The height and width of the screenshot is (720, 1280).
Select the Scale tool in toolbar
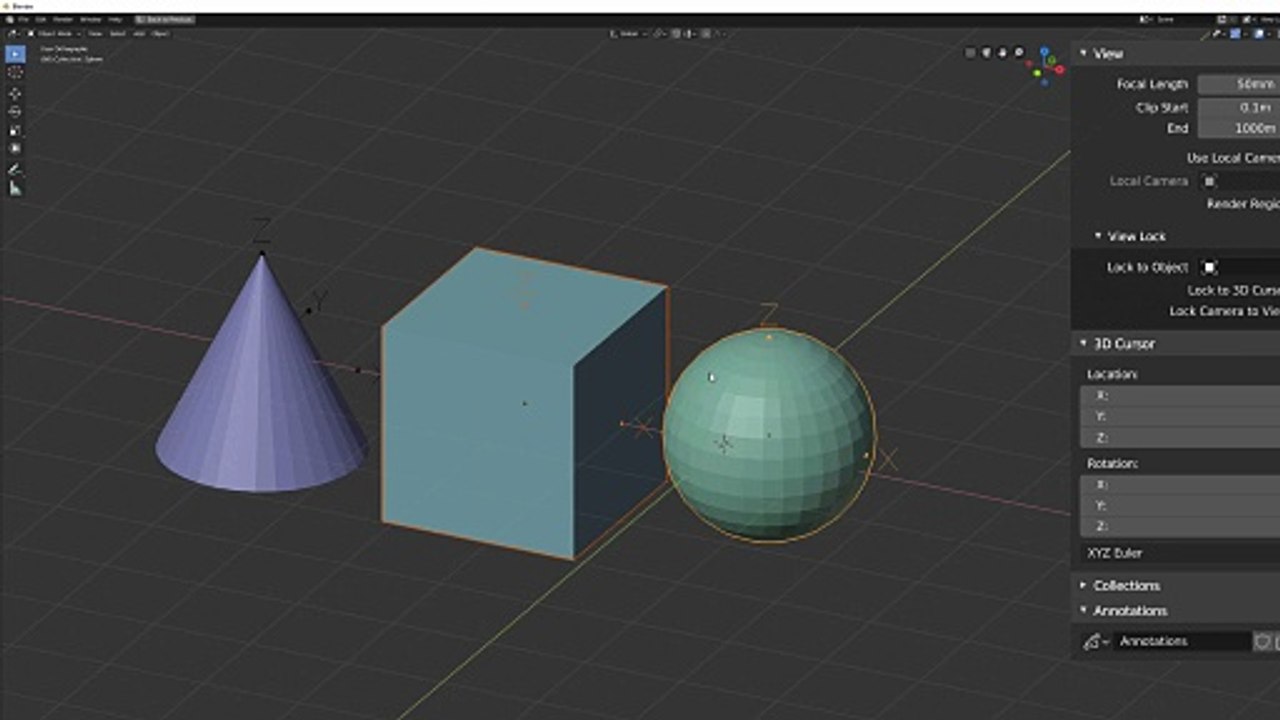pos(15,130)
